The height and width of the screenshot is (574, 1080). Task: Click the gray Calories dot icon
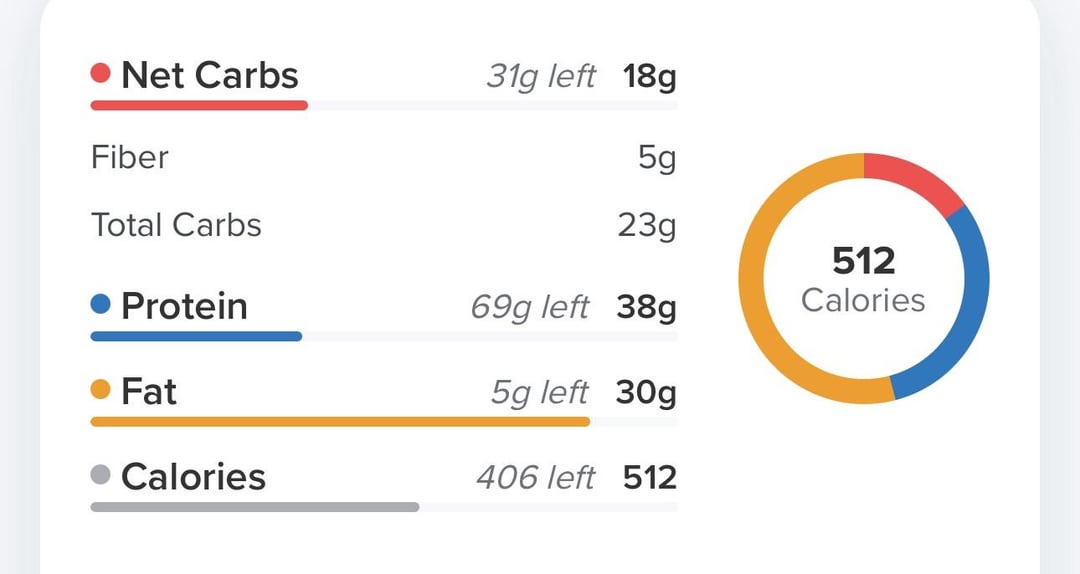coord(101,474)
